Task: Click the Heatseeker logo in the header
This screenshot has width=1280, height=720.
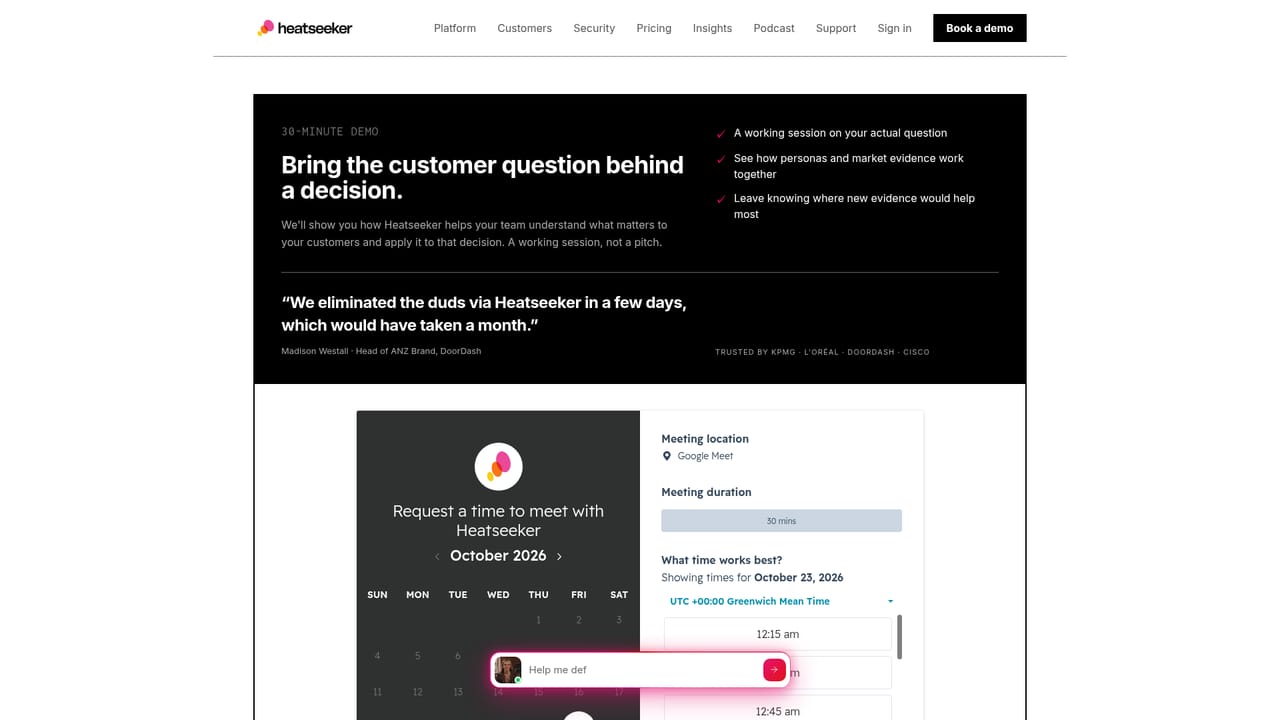Action: pyautogui.click(x=305, y=28)
